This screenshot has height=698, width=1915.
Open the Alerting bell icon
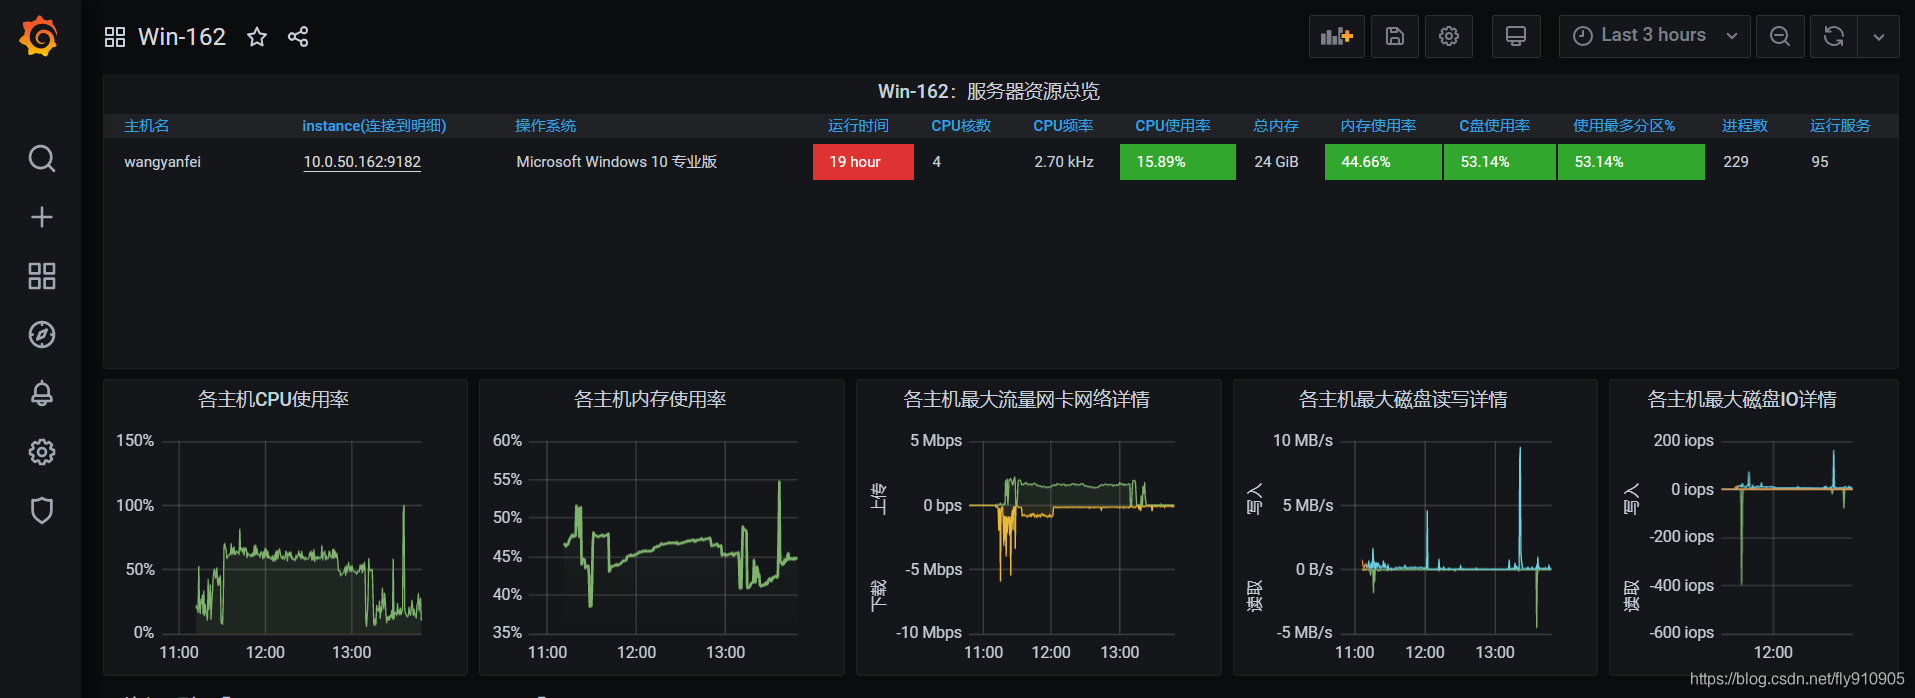[41, 393]
